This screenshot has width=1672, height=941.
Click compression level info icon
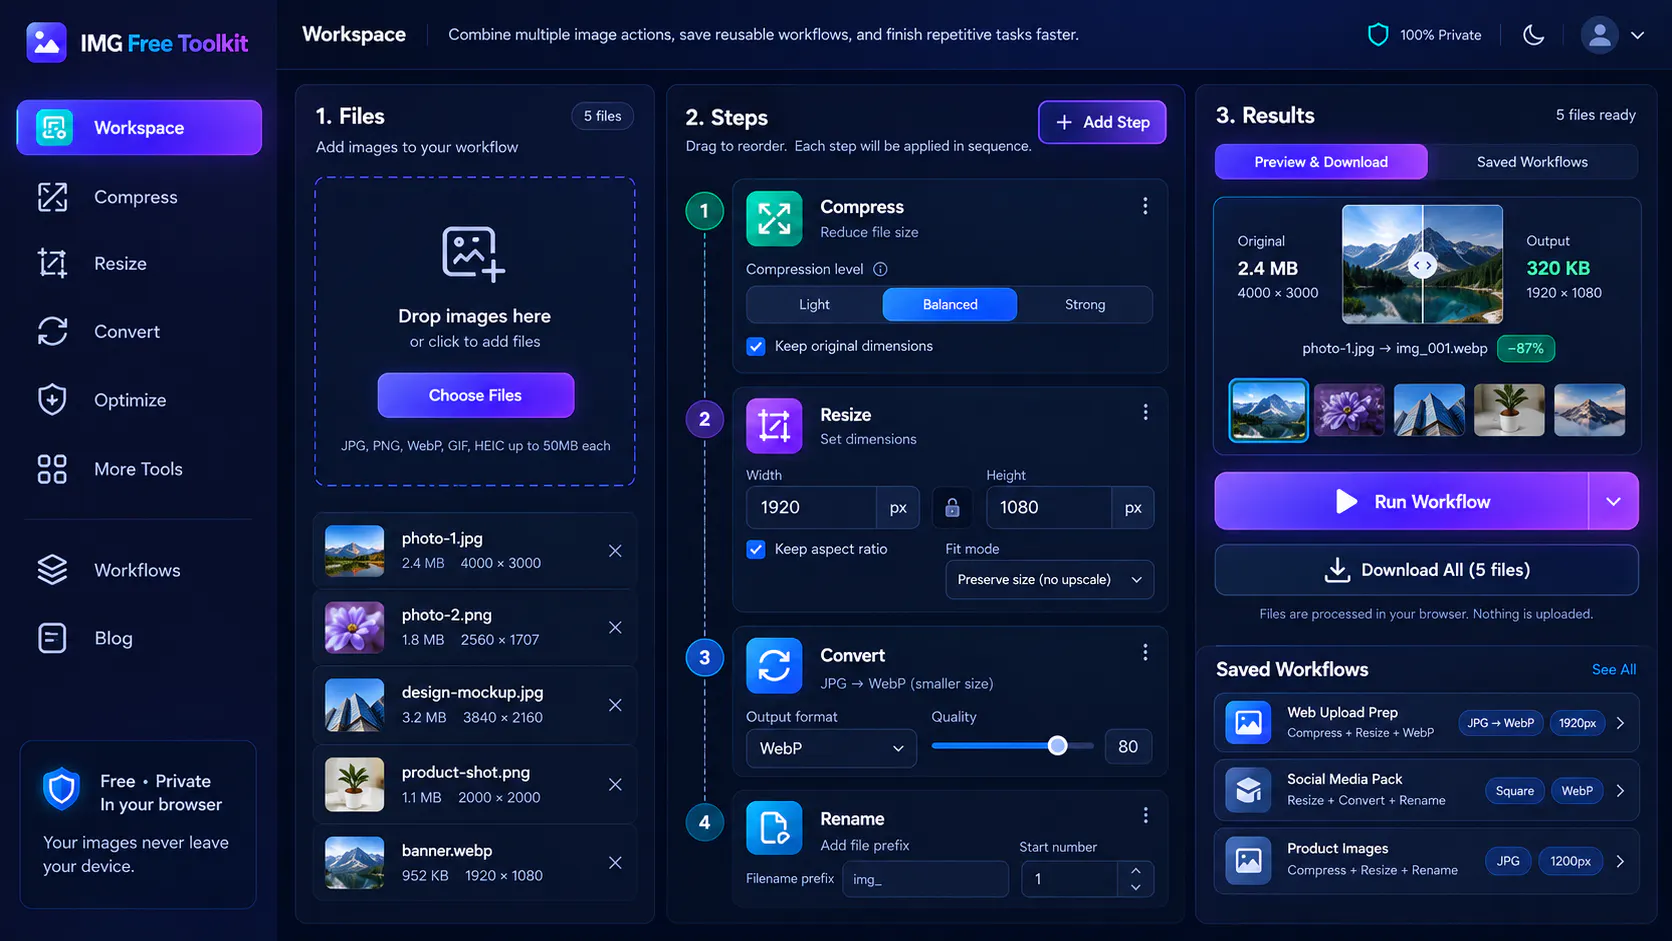[x=880, y=269]
